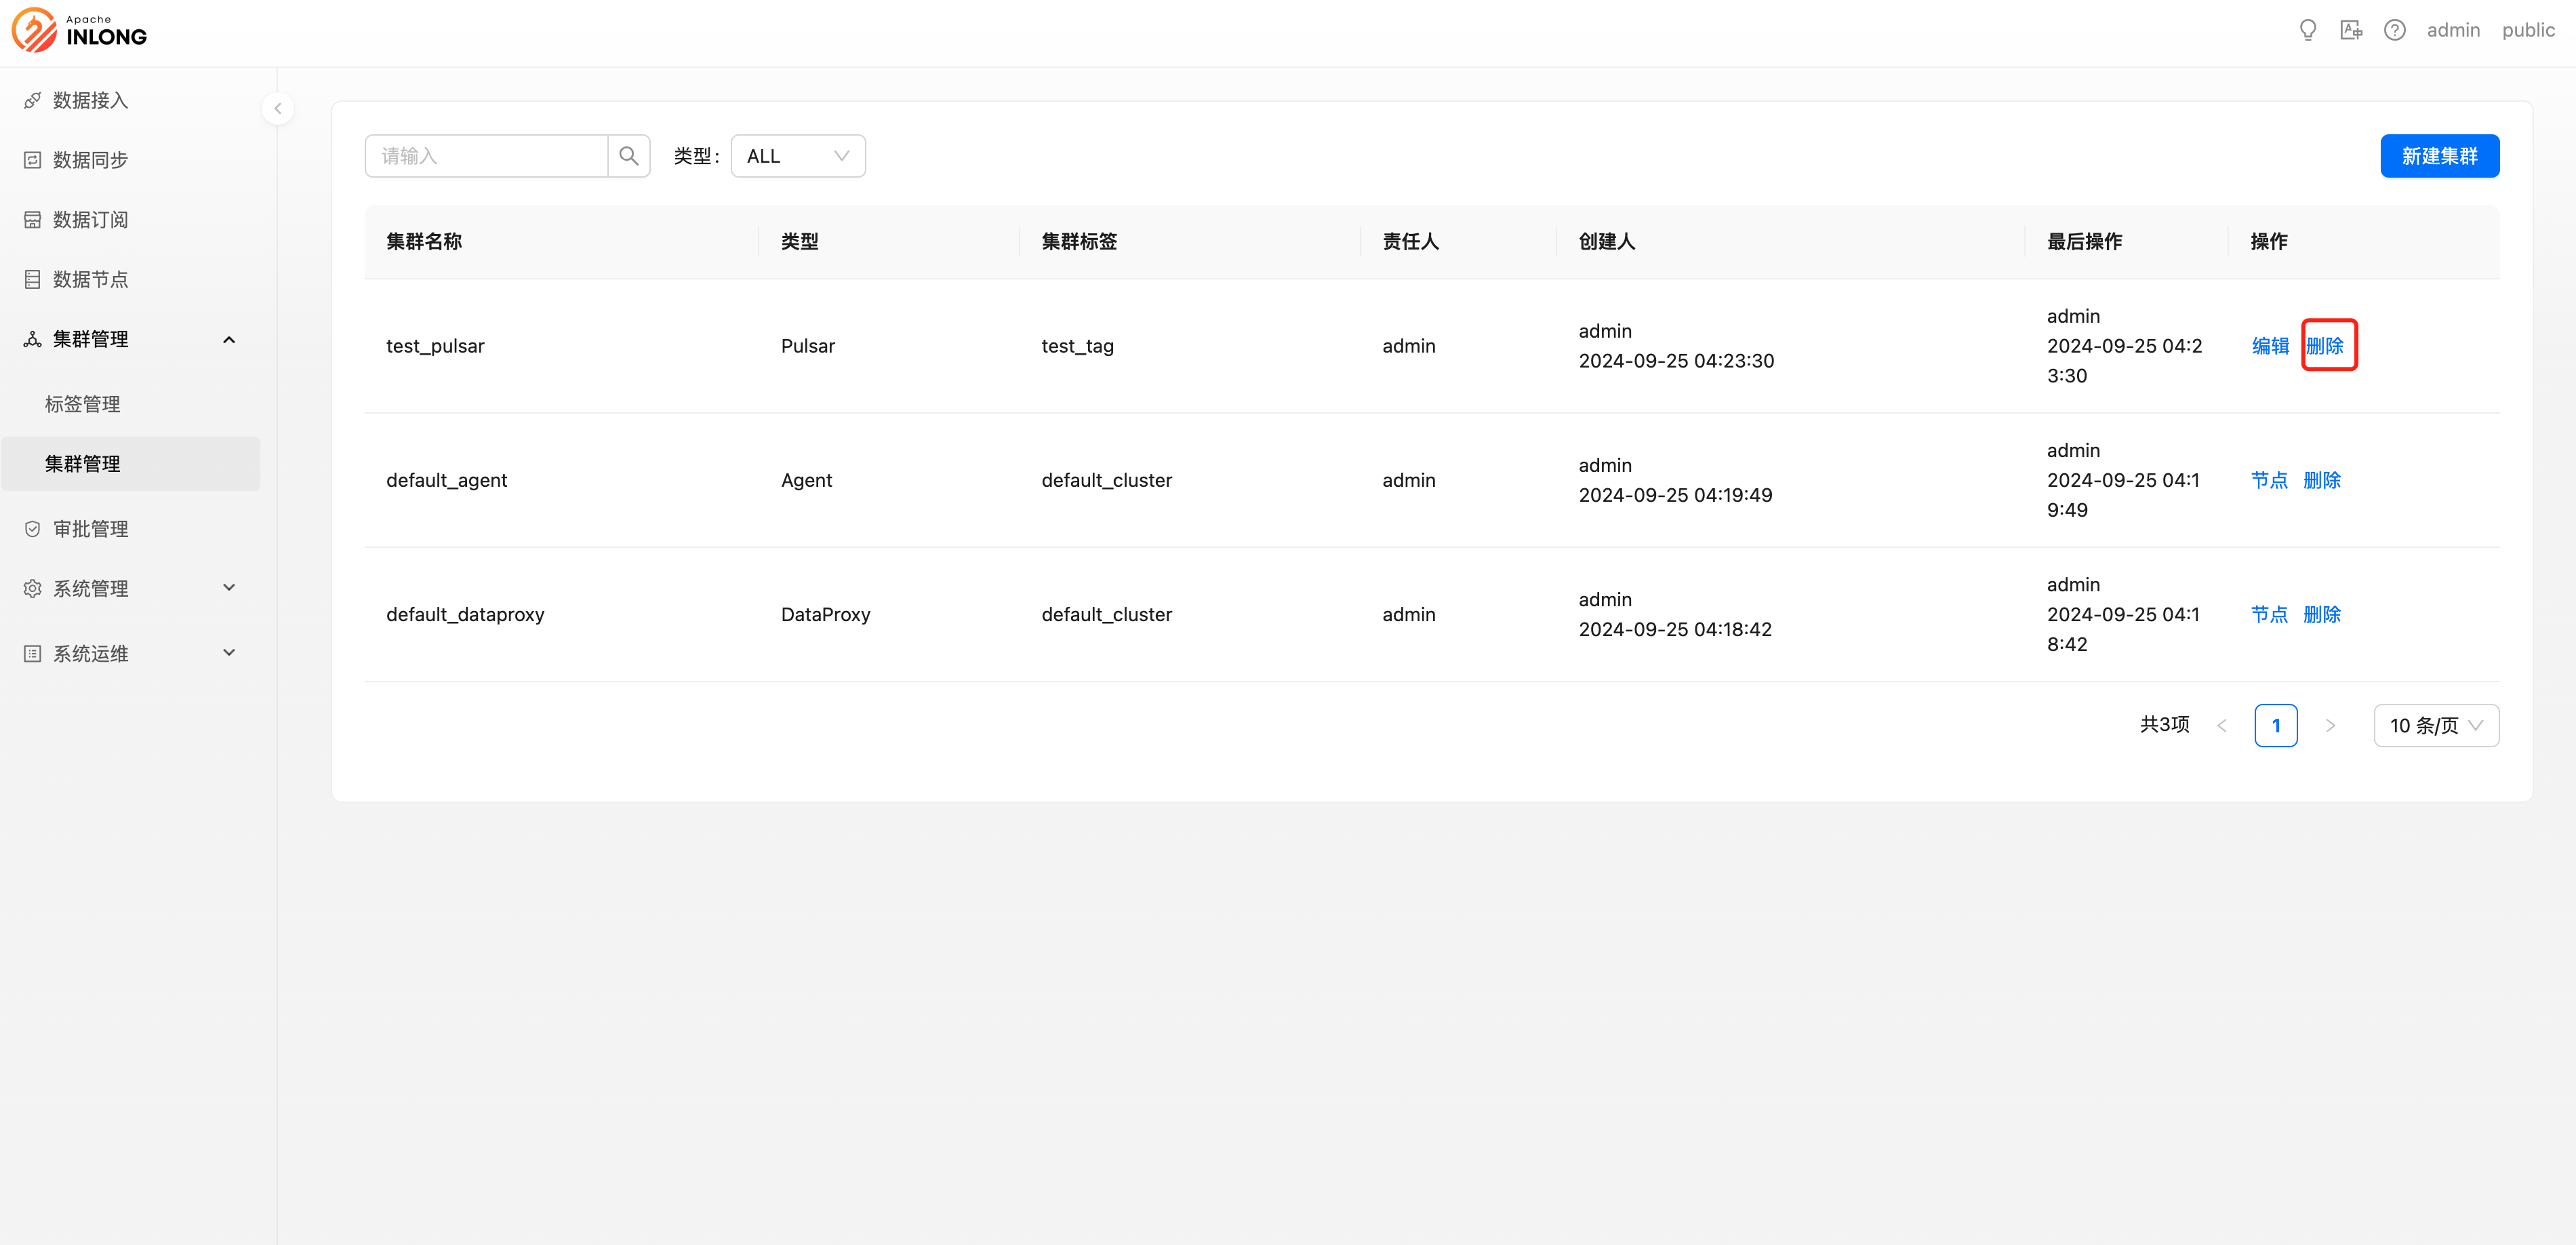This screenshot has height=1245, width=2576.
Task: Delete the test_pulsar cluster
Action: (x=2325, y=346)
